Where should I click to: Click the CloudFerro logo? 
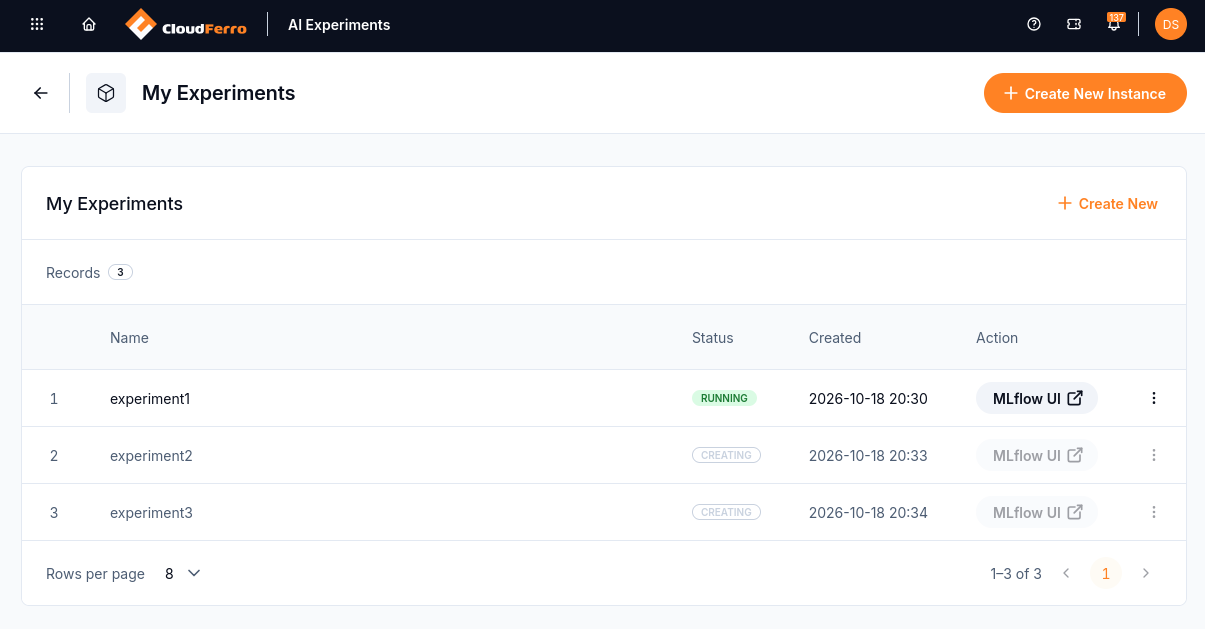pos(186,25)
